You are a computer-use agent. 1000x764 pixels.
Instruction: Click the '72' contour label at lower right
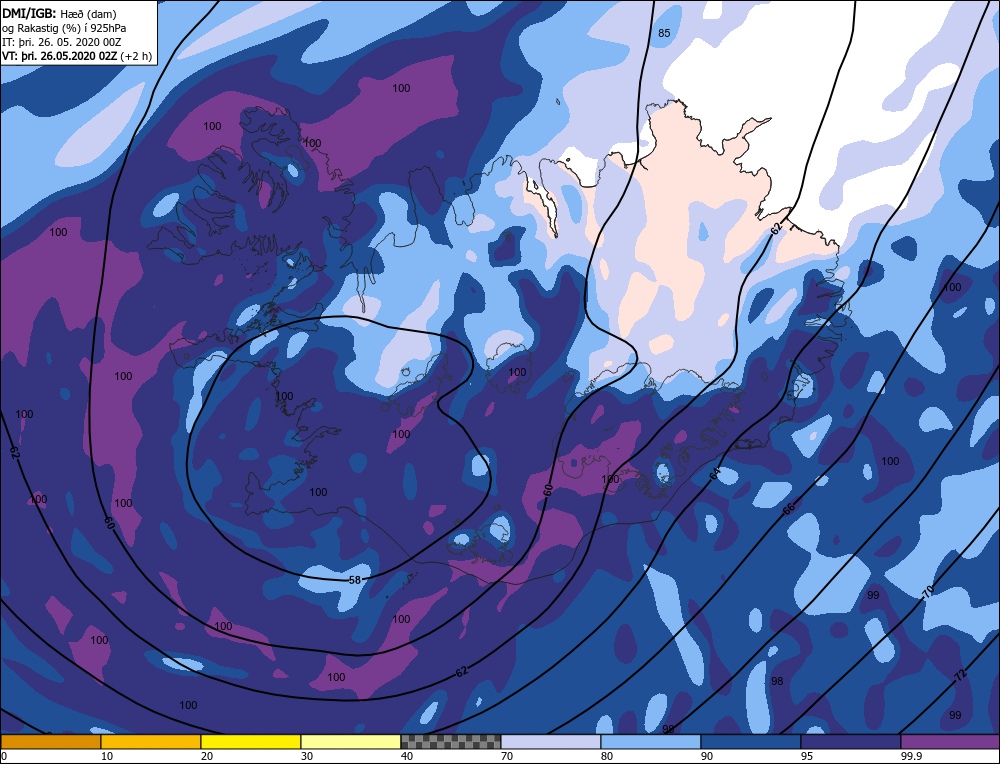961,675
